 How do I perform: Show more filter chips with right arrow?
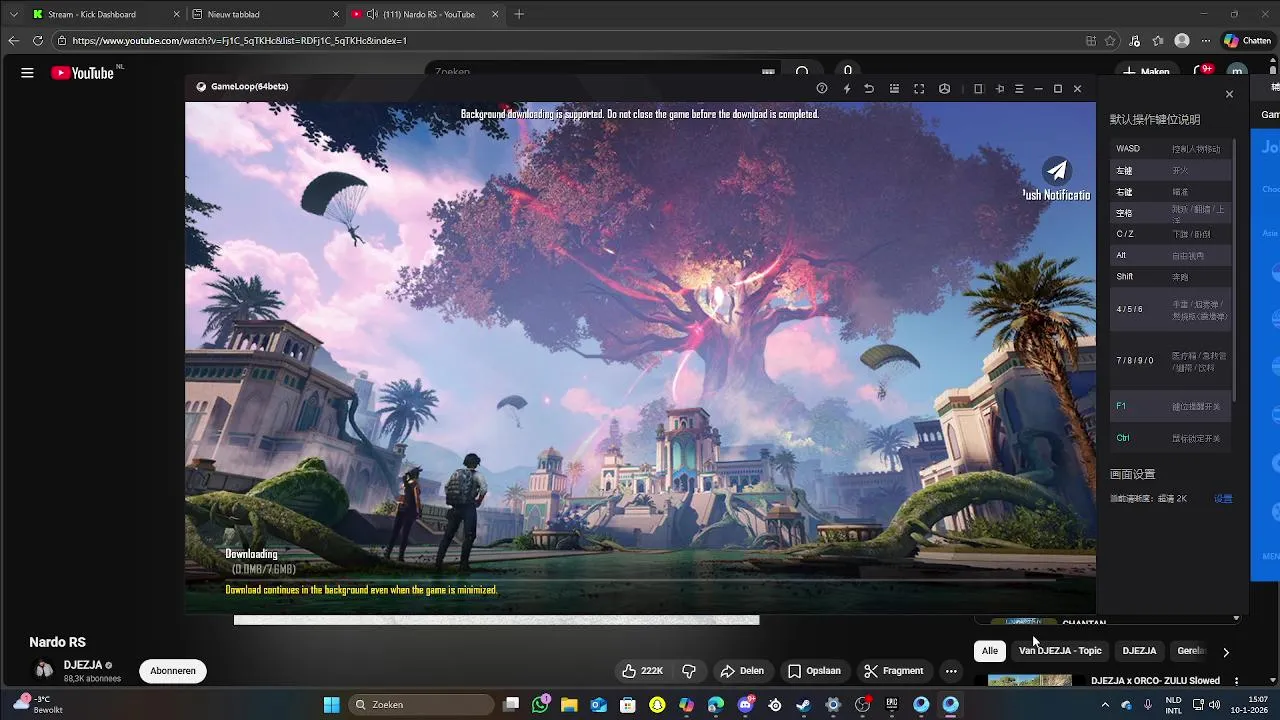click(x=1226, y=652)
